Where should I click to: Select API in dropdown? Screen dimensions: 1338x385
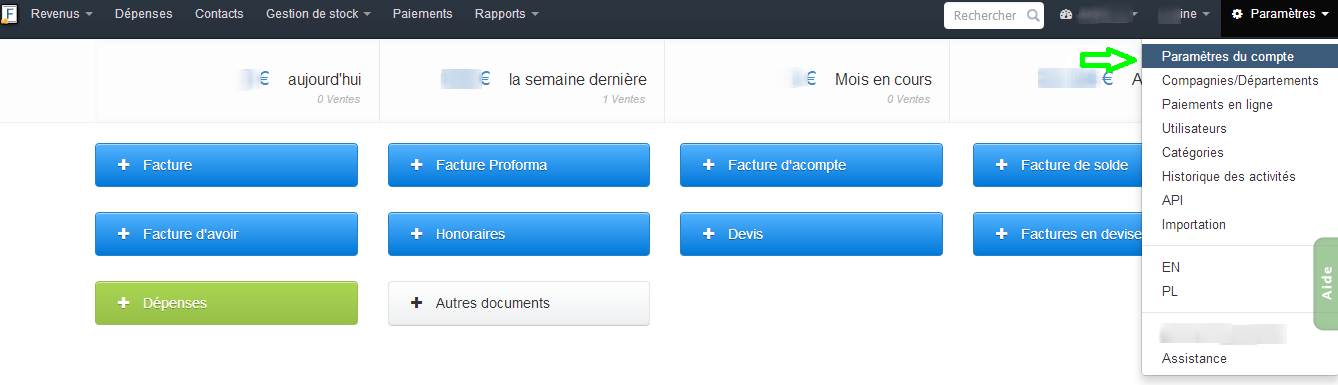point(1239,201)
